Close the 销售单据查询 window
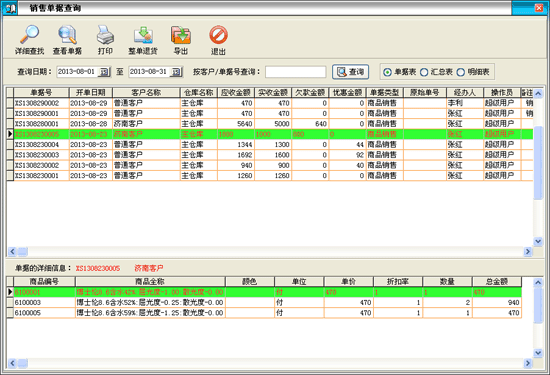Screen dimensions: 550x375 (539, 8)
